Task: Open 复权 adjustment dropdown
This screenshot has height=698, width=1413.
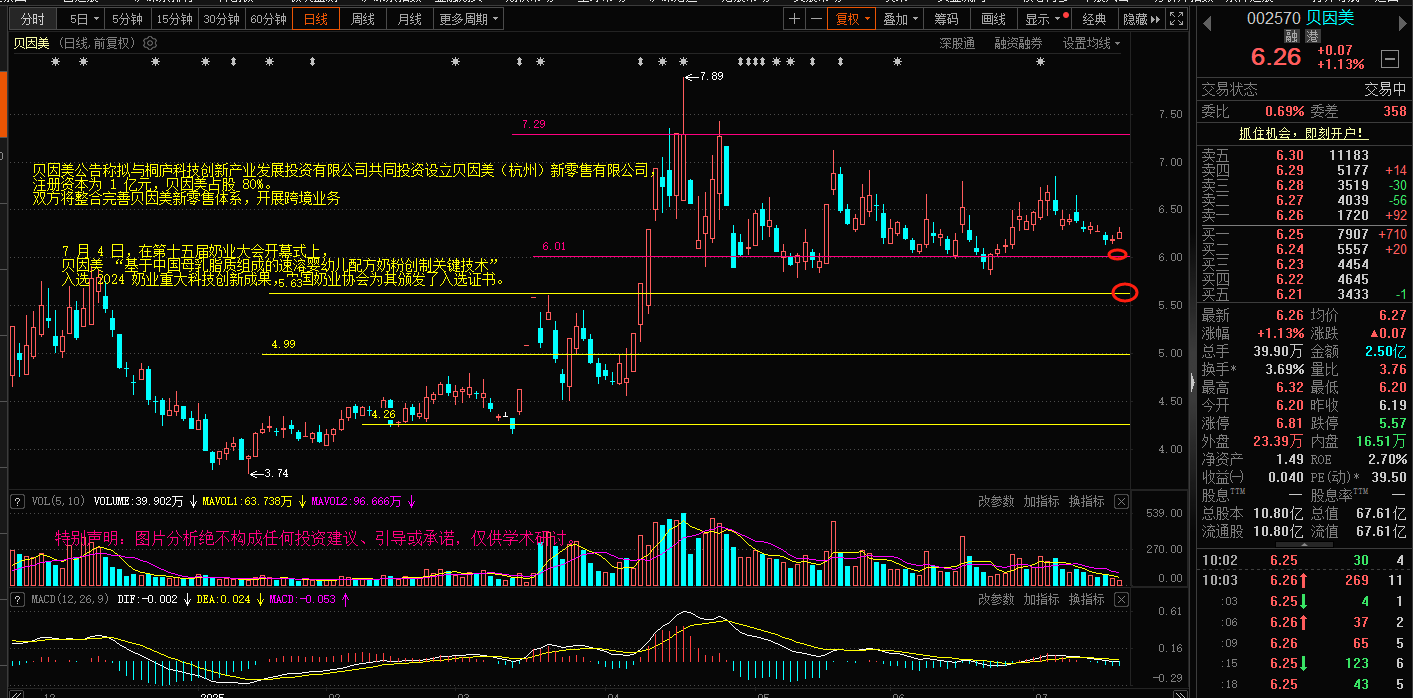Action: coord(853,19)
